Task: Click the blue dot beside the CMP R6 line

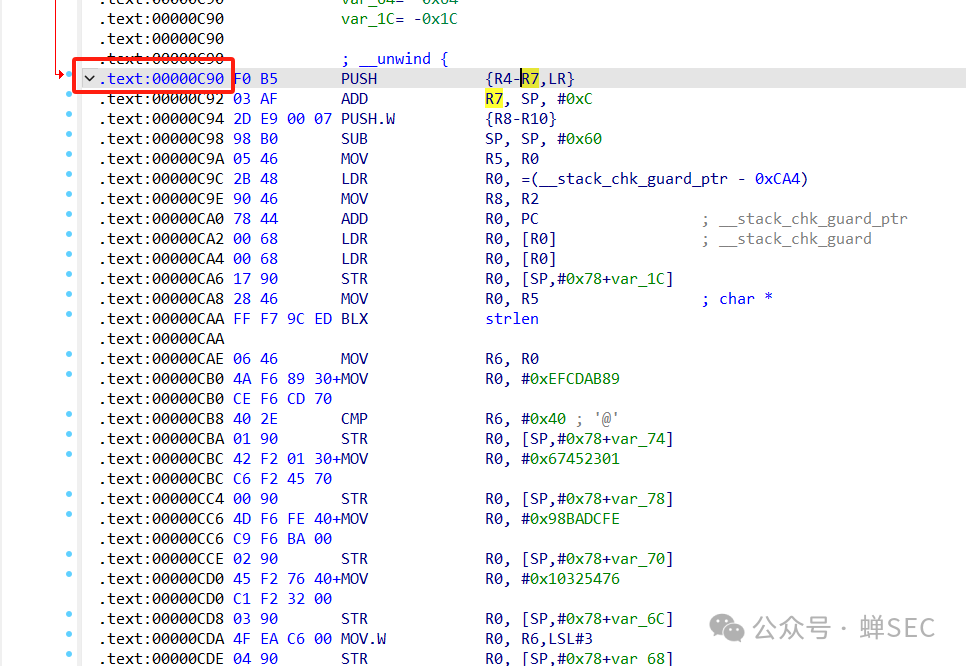Action: pos(67,418)
